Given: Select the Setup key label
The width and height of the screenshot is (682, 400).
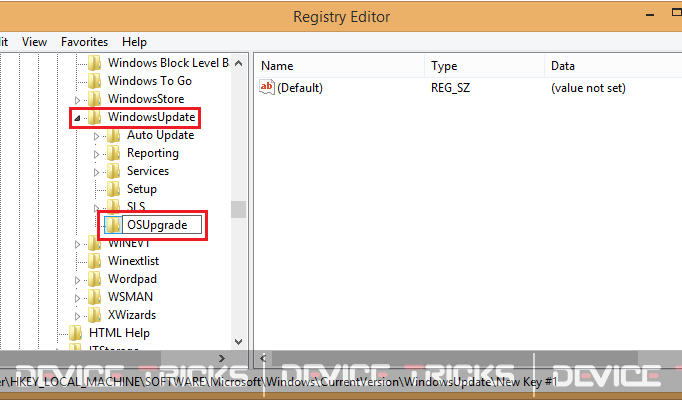Looking at the screenshot, I should pyautogui.click(x=142, y=189).
